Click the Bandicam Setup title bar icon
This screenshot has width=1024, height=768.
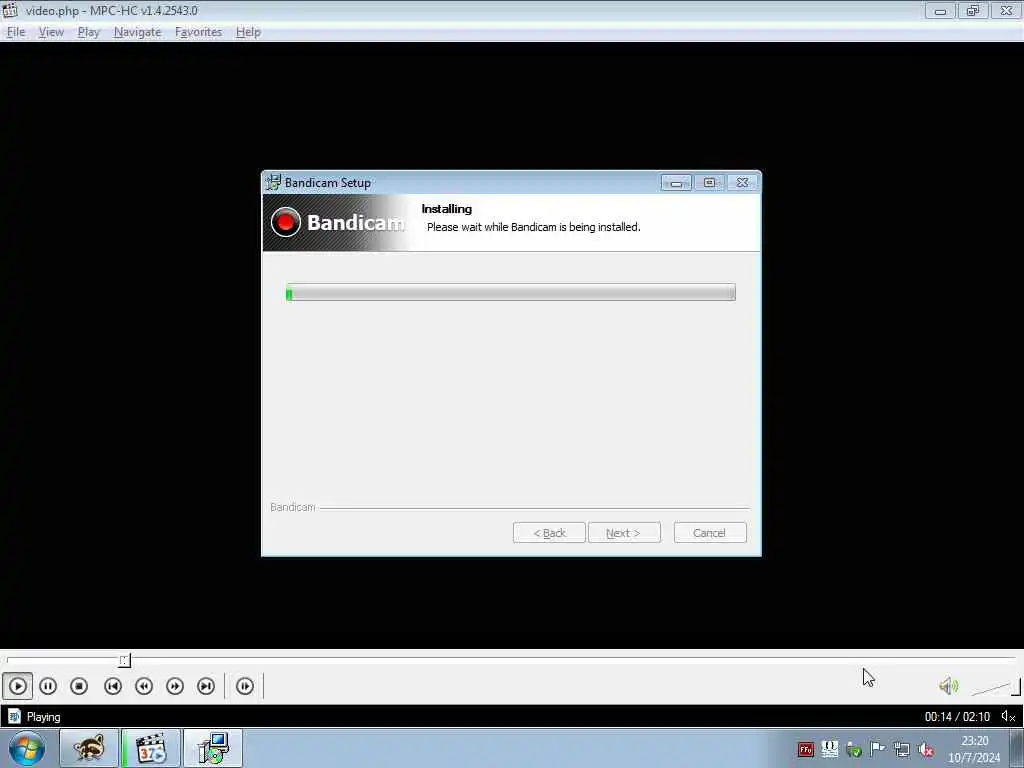coord(273,182)
